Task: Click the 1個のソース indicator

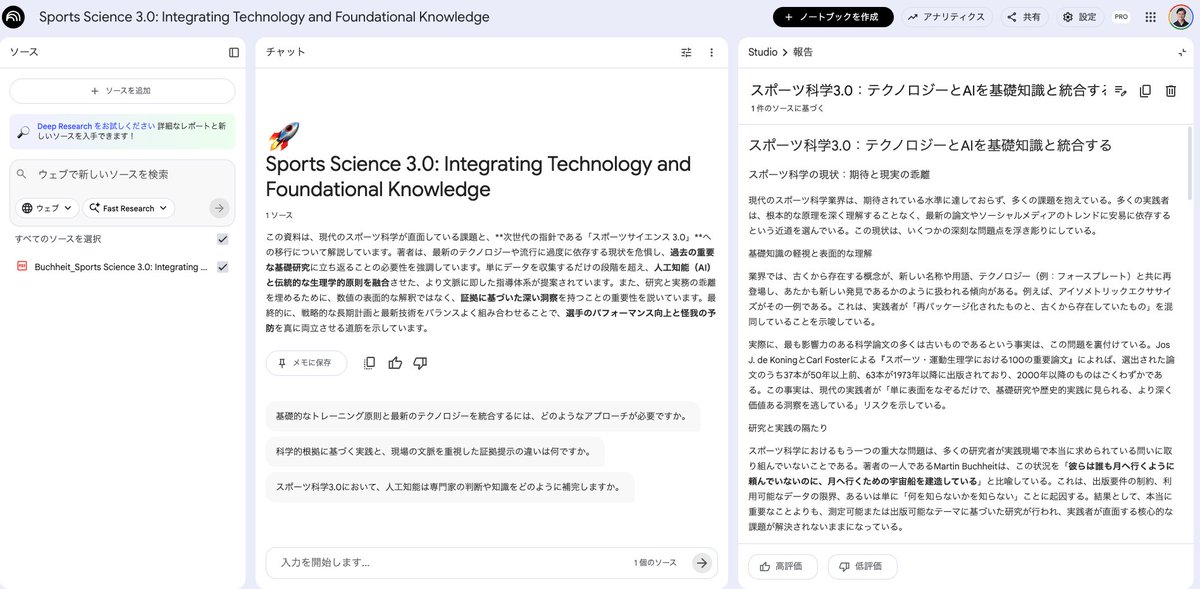Action: pos(655,563)
